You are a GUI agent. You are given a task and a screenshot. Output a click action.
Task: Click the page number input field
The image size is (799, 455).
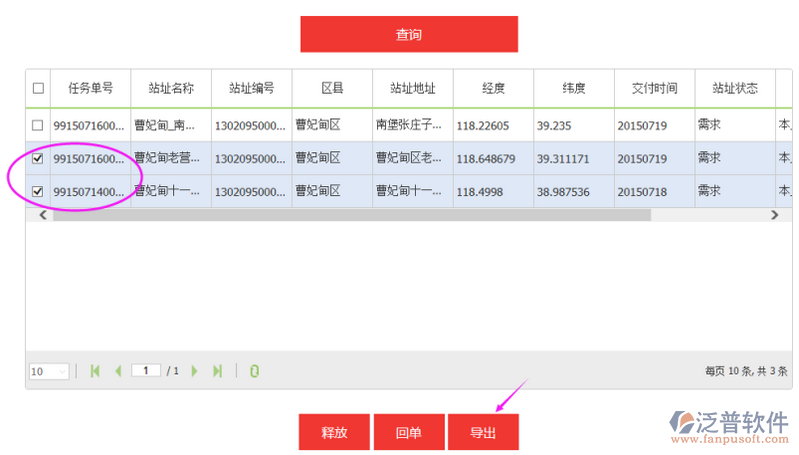(x=146, y=370)
